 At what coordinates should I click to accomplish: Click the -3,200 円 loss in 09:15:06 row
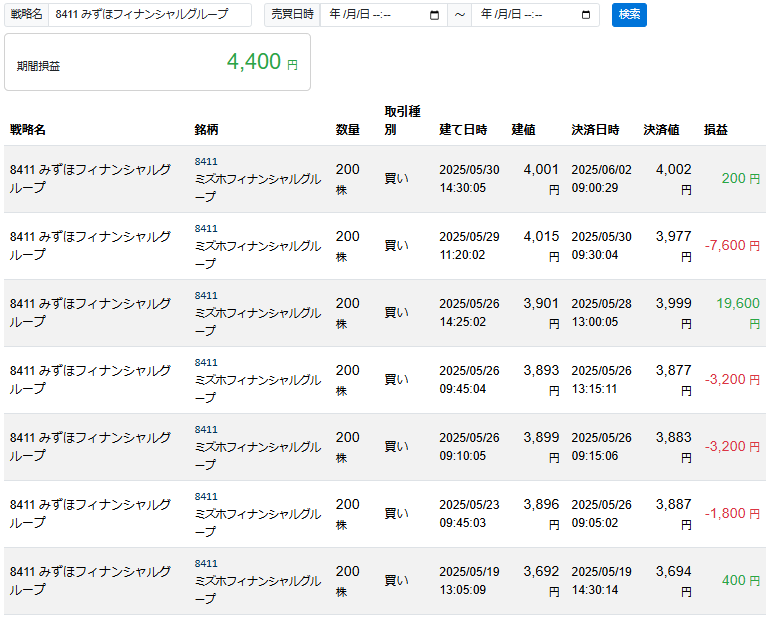(x=732, y=447)
